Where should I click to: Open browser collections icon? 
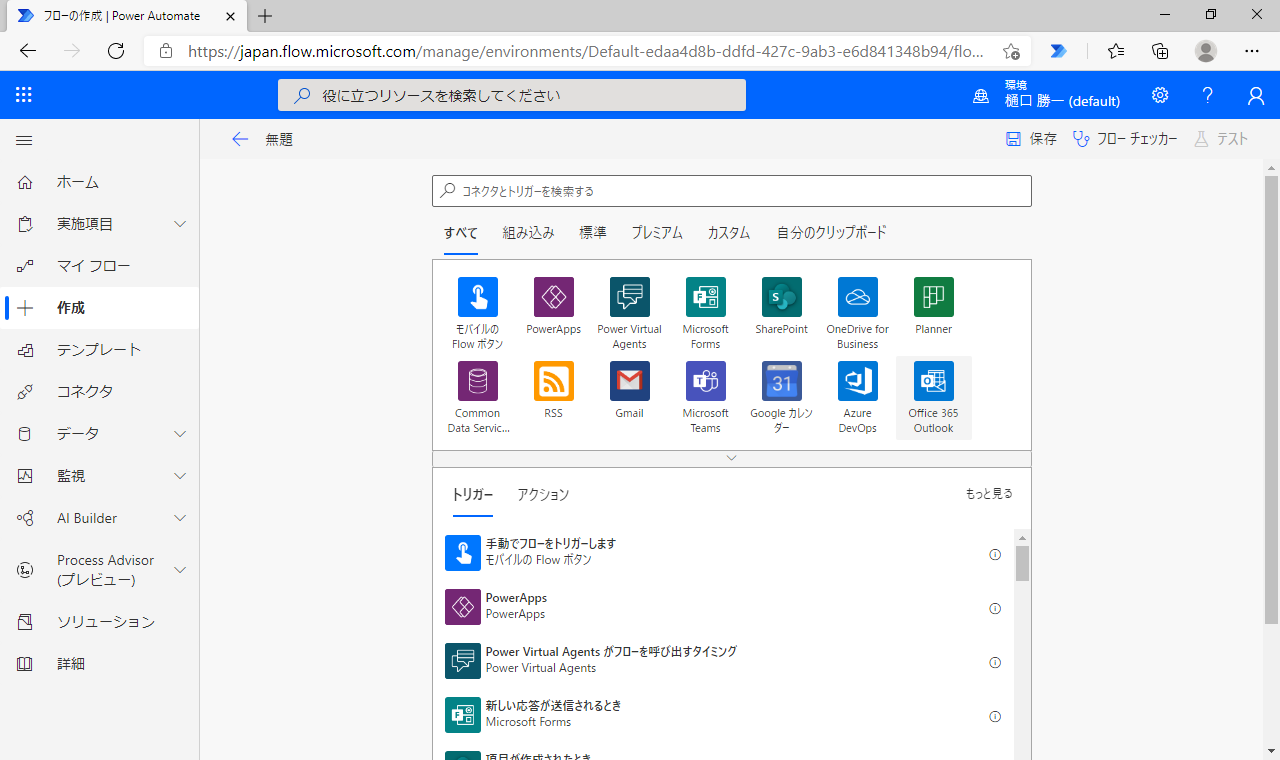[x=1160, y=51]
